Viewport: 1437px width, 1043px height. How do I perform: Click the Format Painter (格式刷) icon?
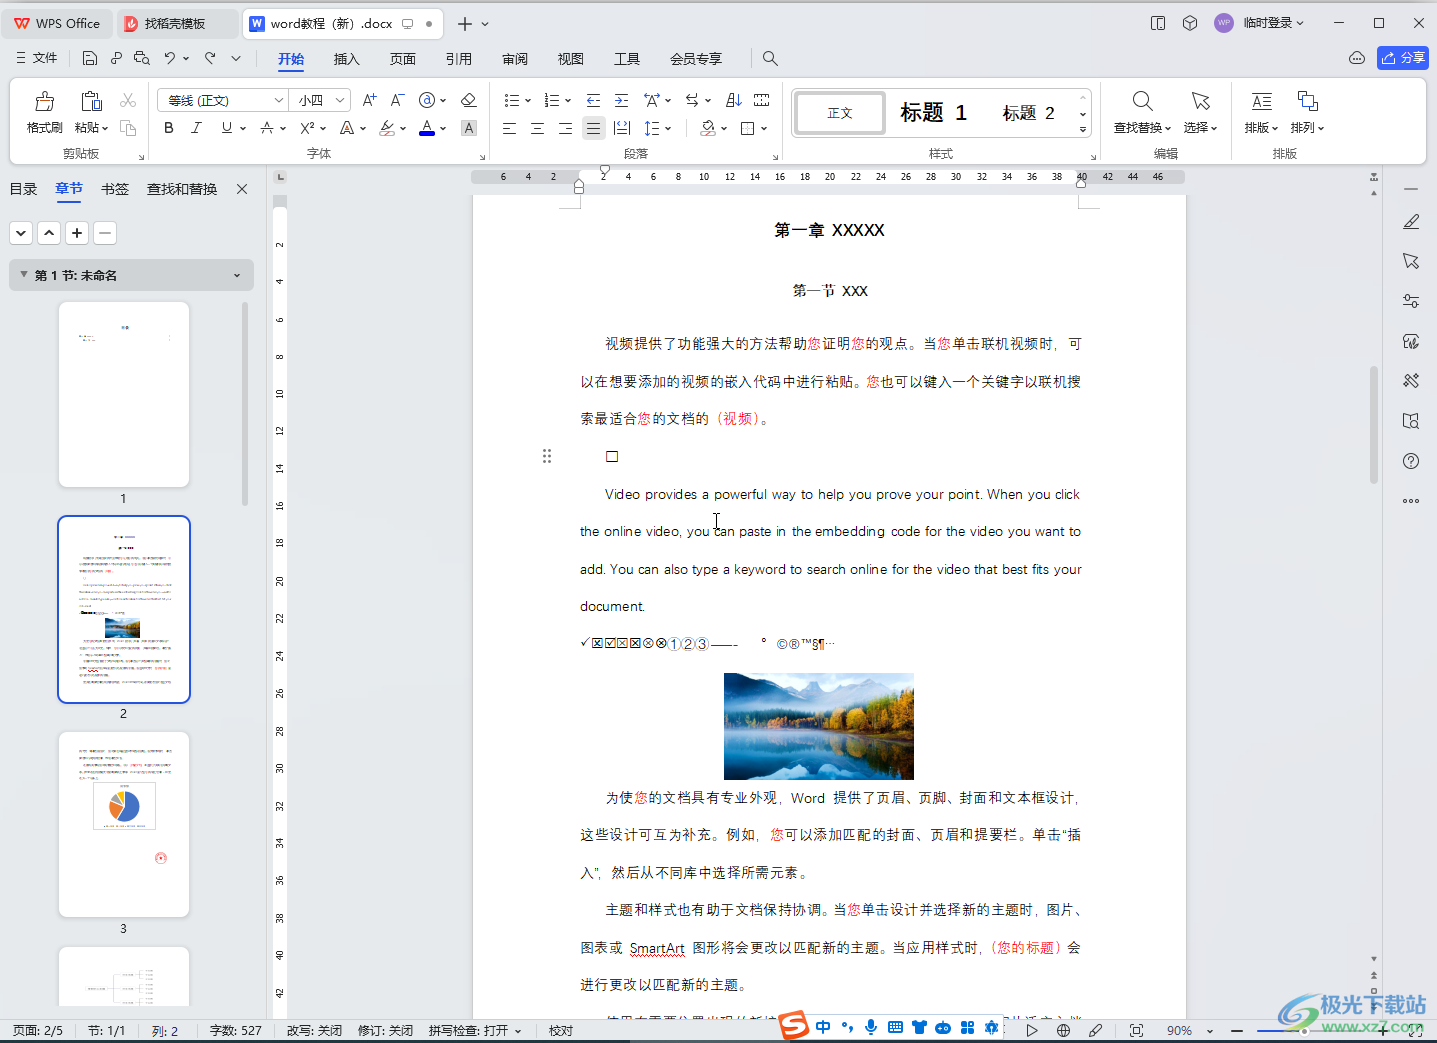pos(44,101)
